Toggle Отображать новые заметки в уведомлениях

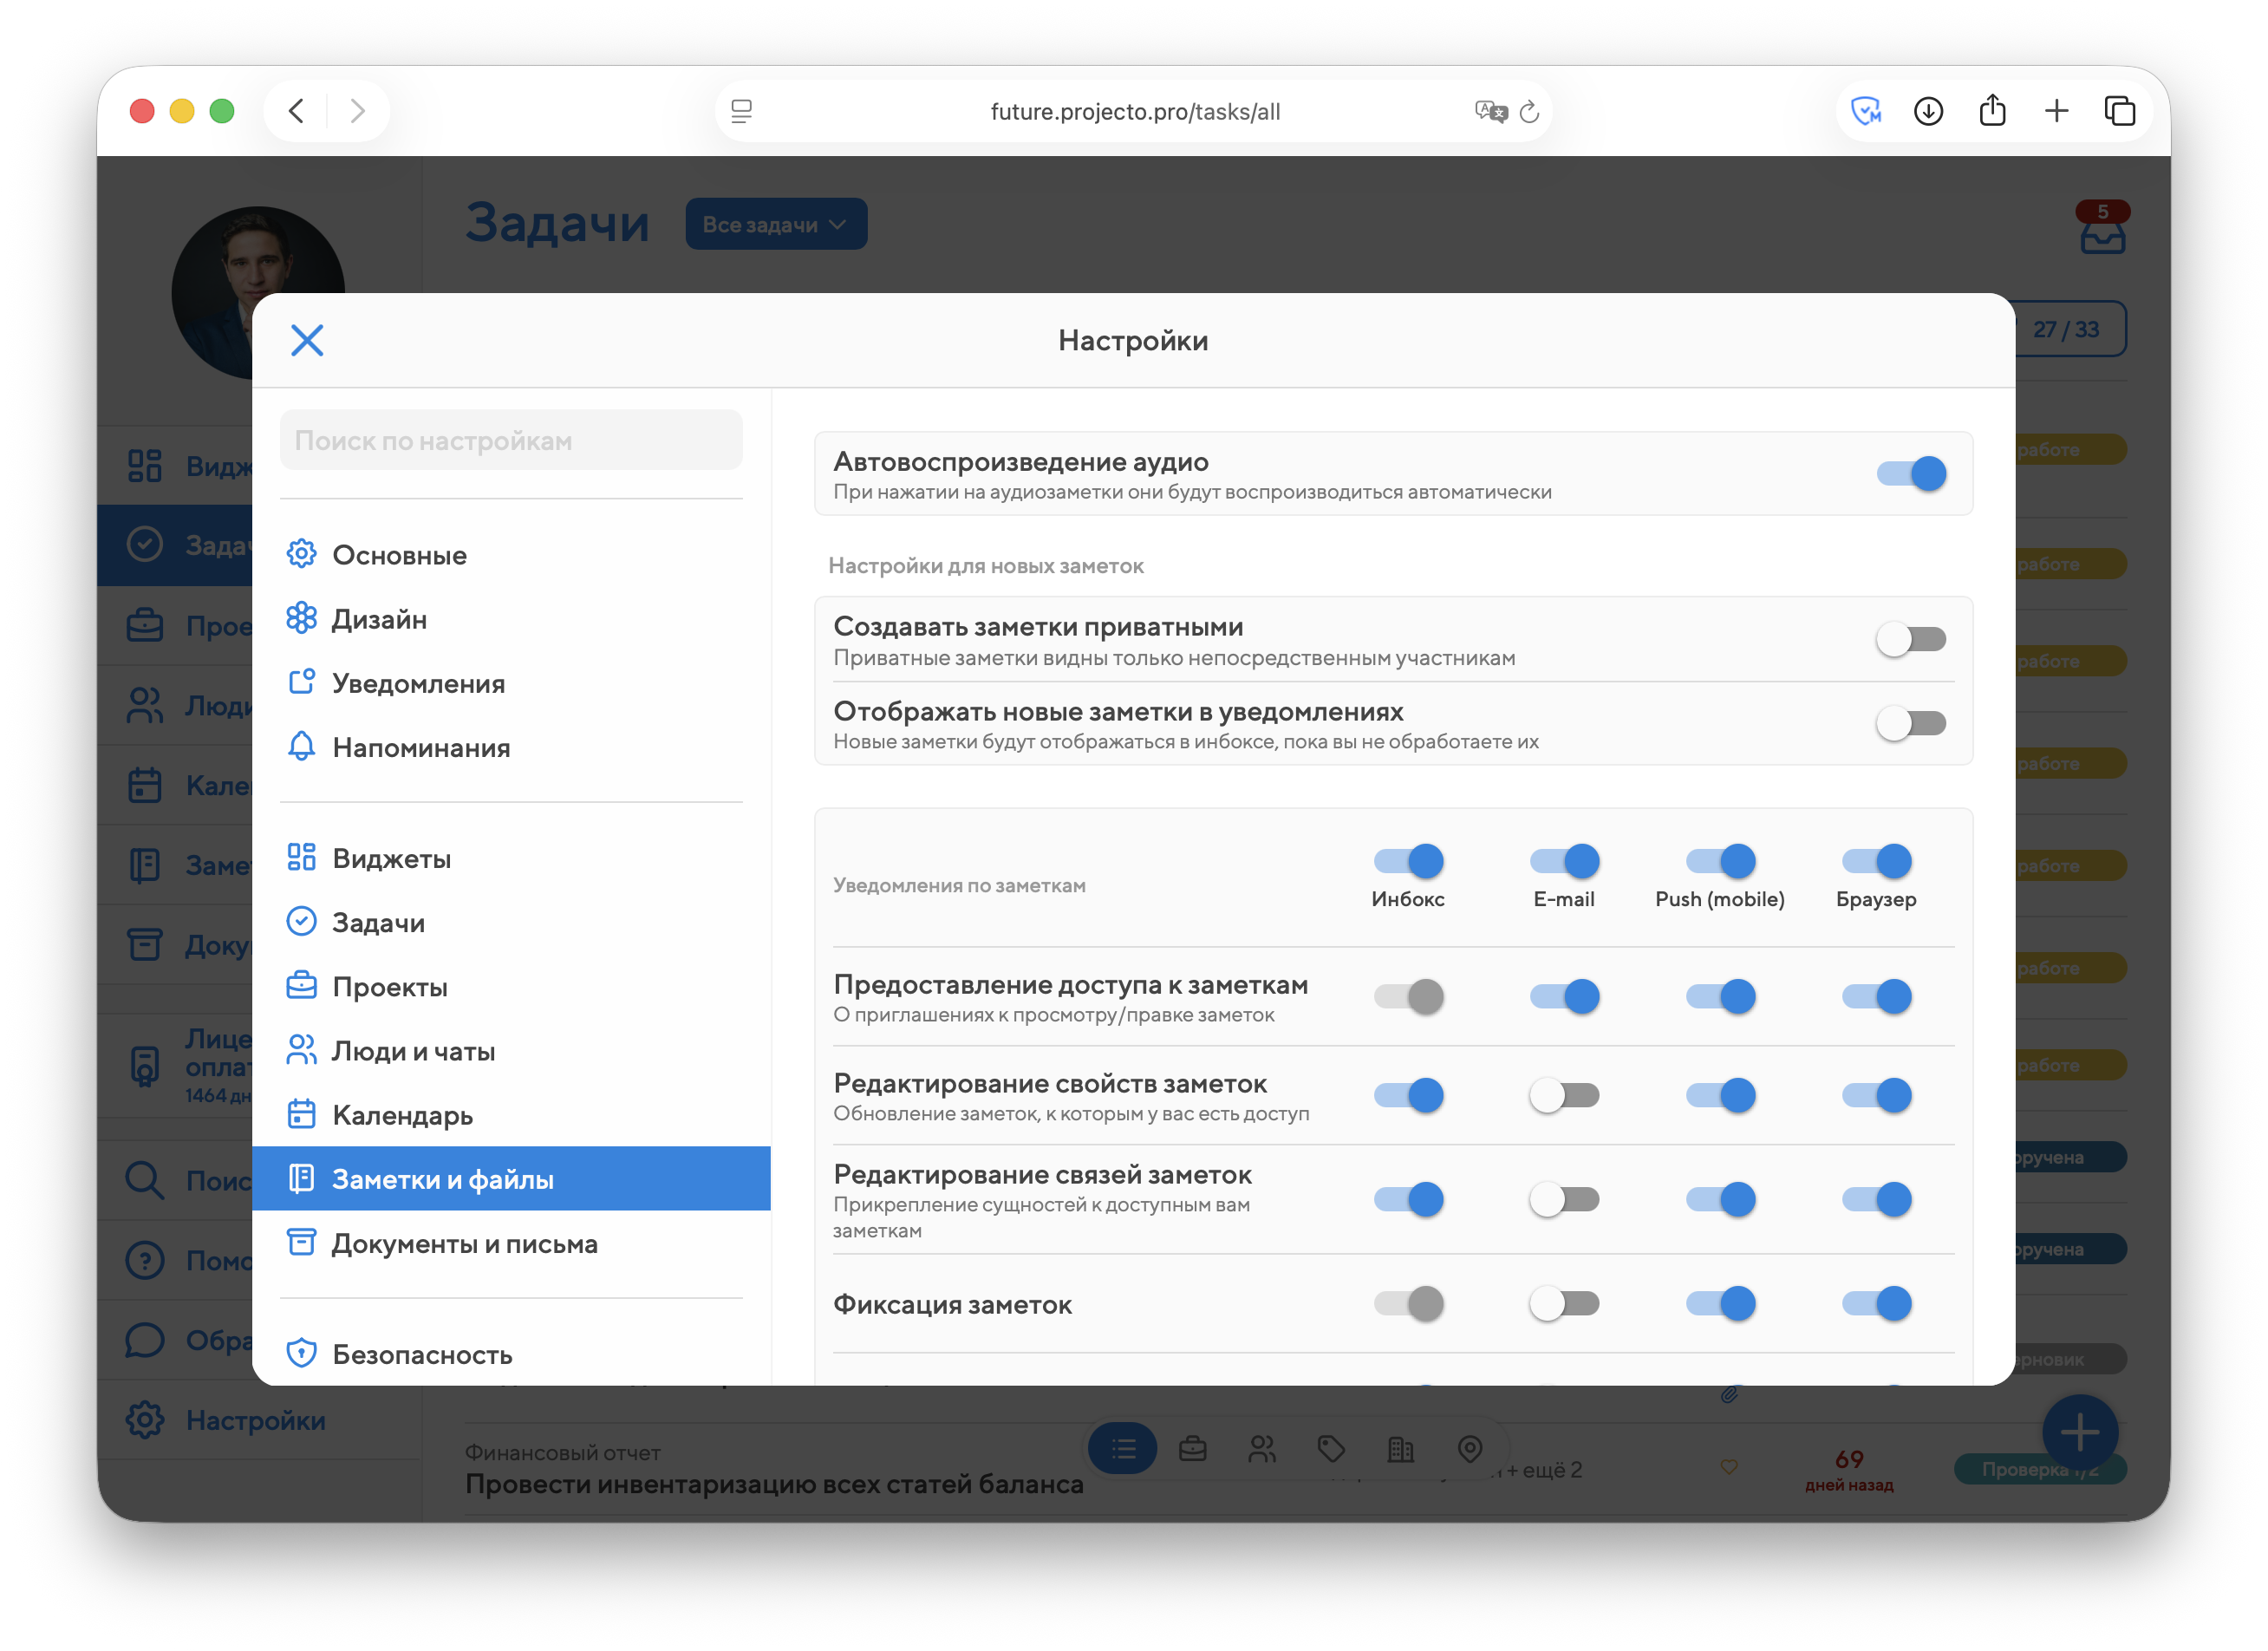(1910, 723)
